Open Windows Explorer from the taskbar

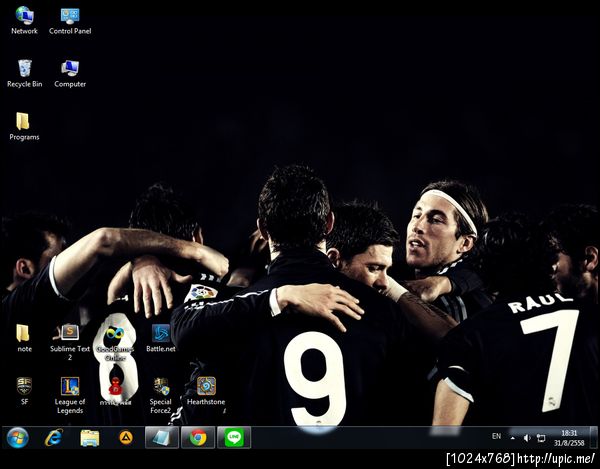90,438
